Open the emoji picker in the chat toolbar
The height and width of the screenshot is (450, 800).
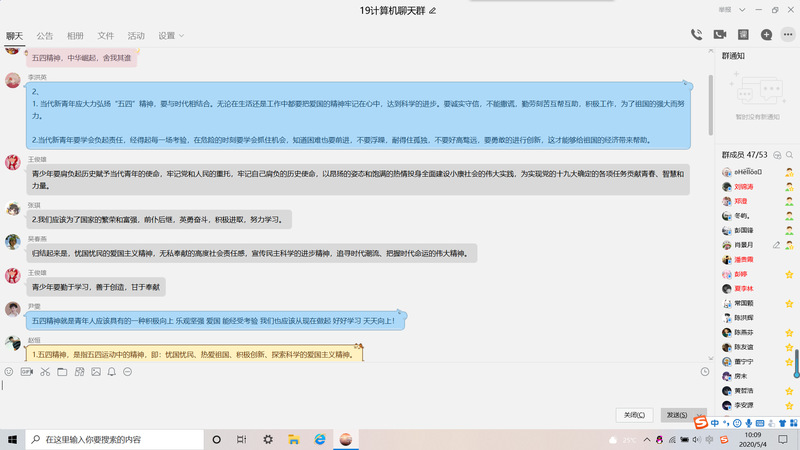pyautogui.click(x=9, y=372)
